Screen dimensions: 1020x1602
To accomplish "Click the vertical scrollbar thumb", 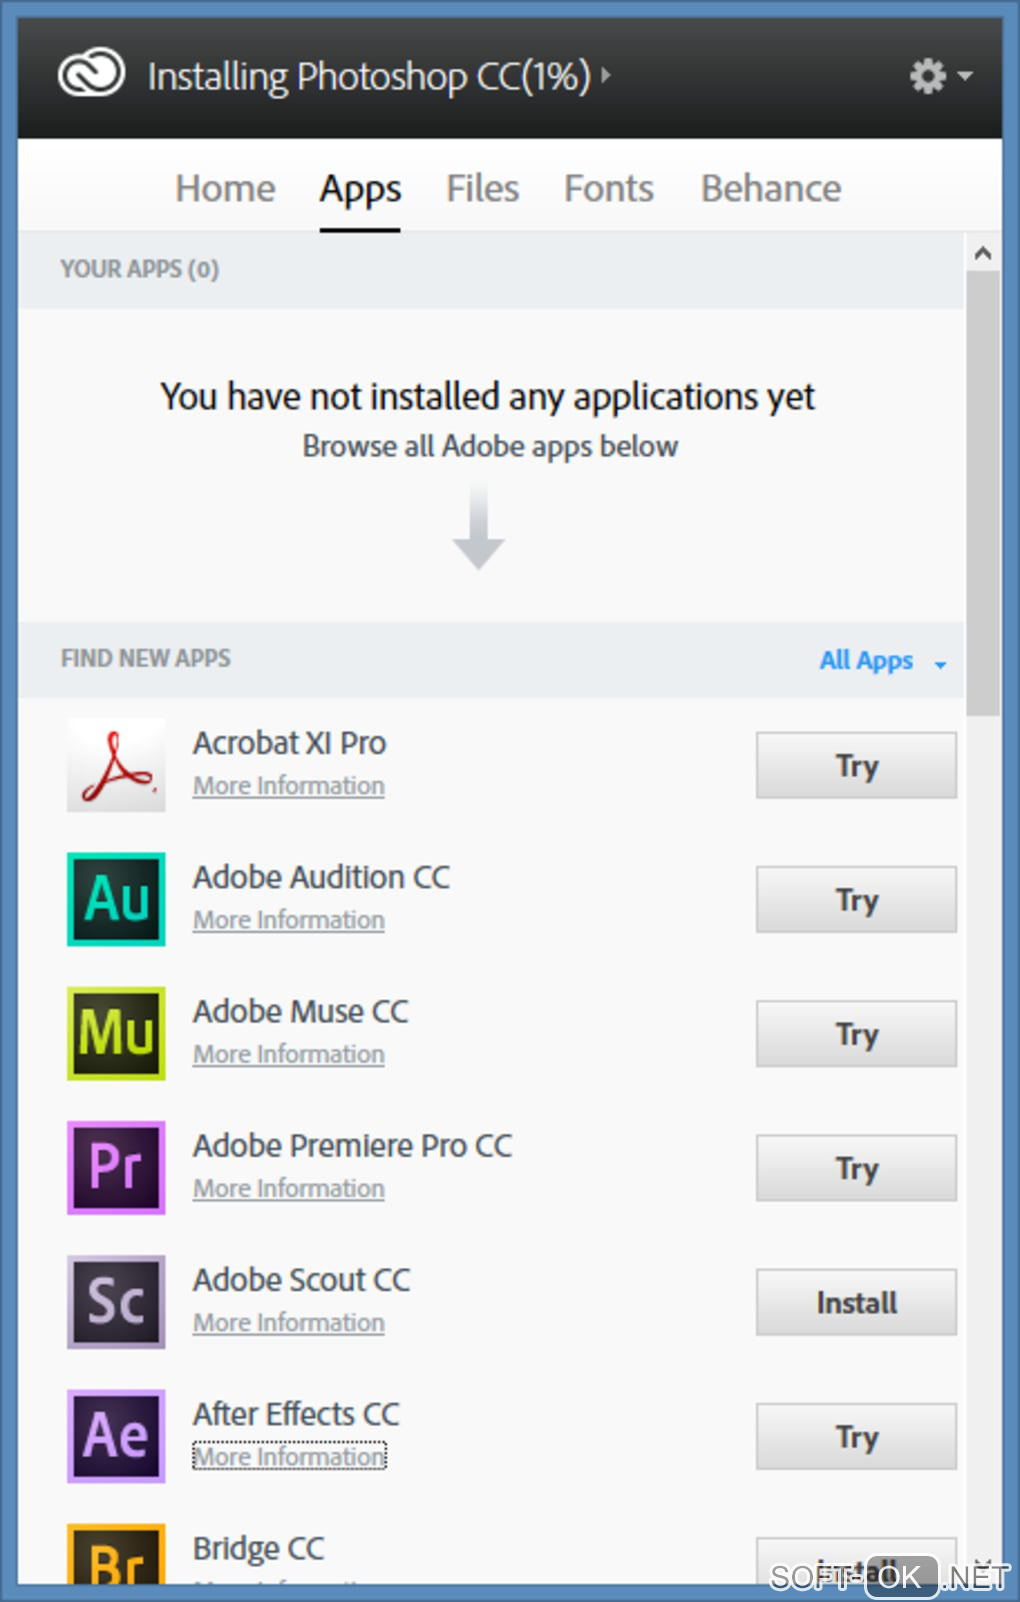I will [983, 492].
